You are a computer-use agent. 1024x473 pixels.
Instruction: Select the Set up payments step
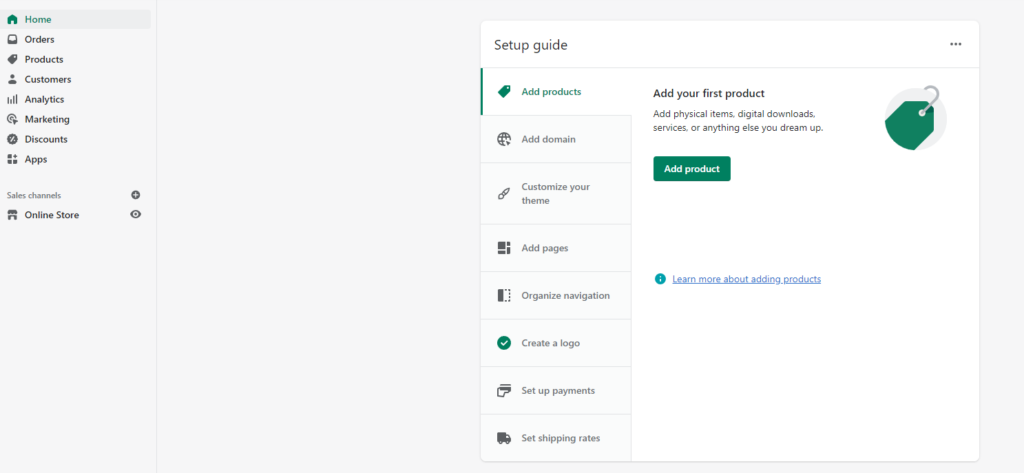(556, 391)
